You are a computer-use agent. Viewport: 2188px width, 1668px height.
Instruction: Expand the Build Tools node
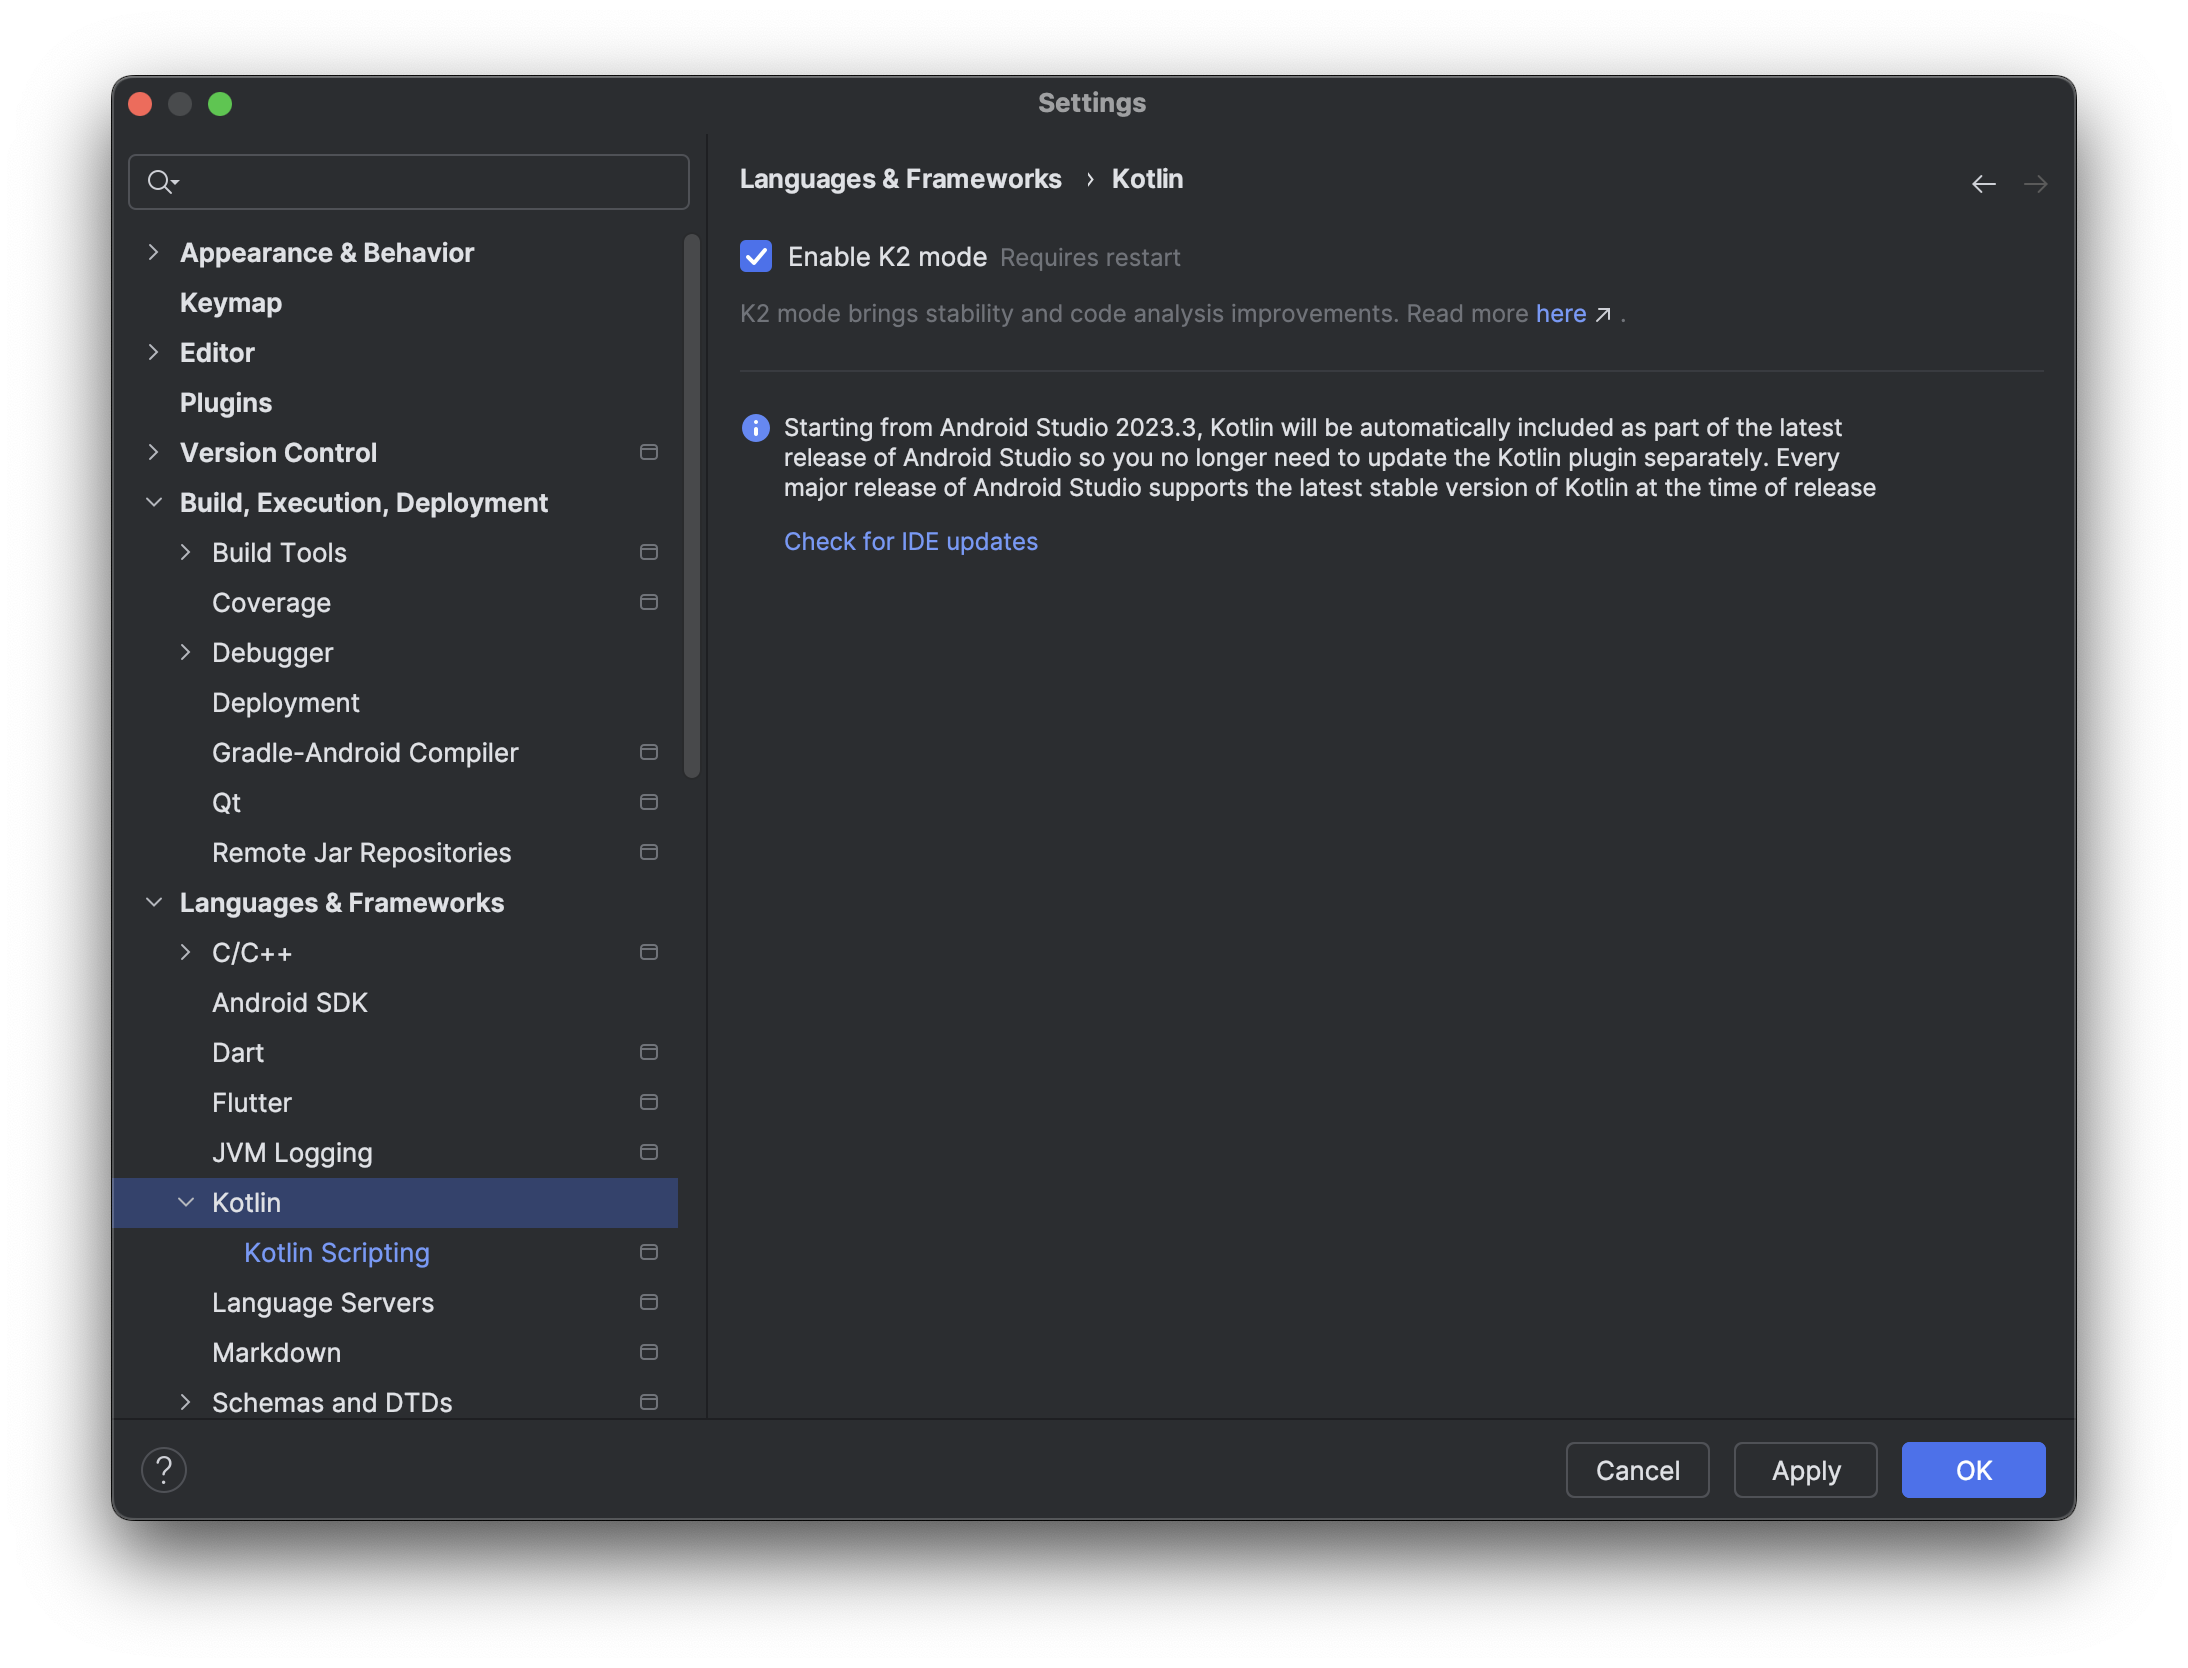pos(186,552)
